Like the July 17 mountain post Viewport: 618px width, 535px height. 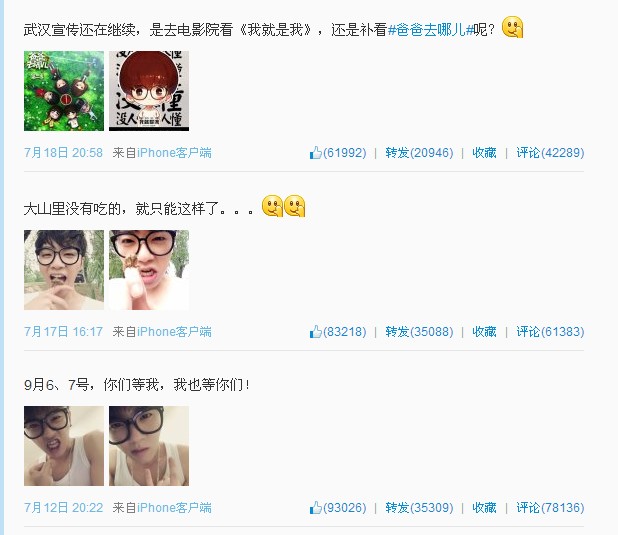pyautogui.click(x=338, y=332)
